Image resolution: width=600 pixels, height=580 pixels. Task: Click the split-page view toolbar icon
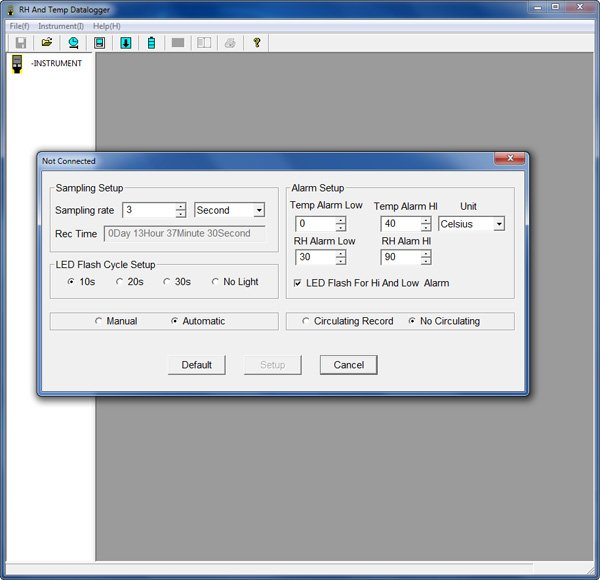(x=204, y=42)
